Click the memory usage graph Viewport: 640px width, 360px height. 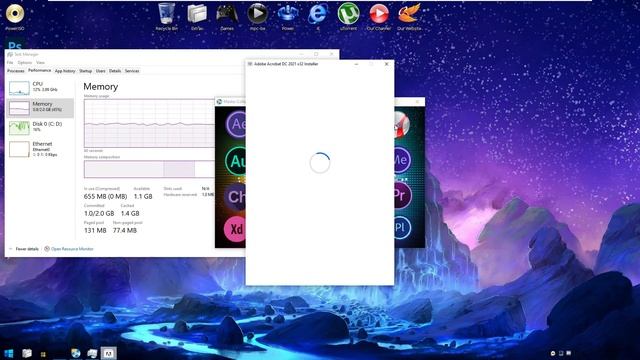point(149,123)
